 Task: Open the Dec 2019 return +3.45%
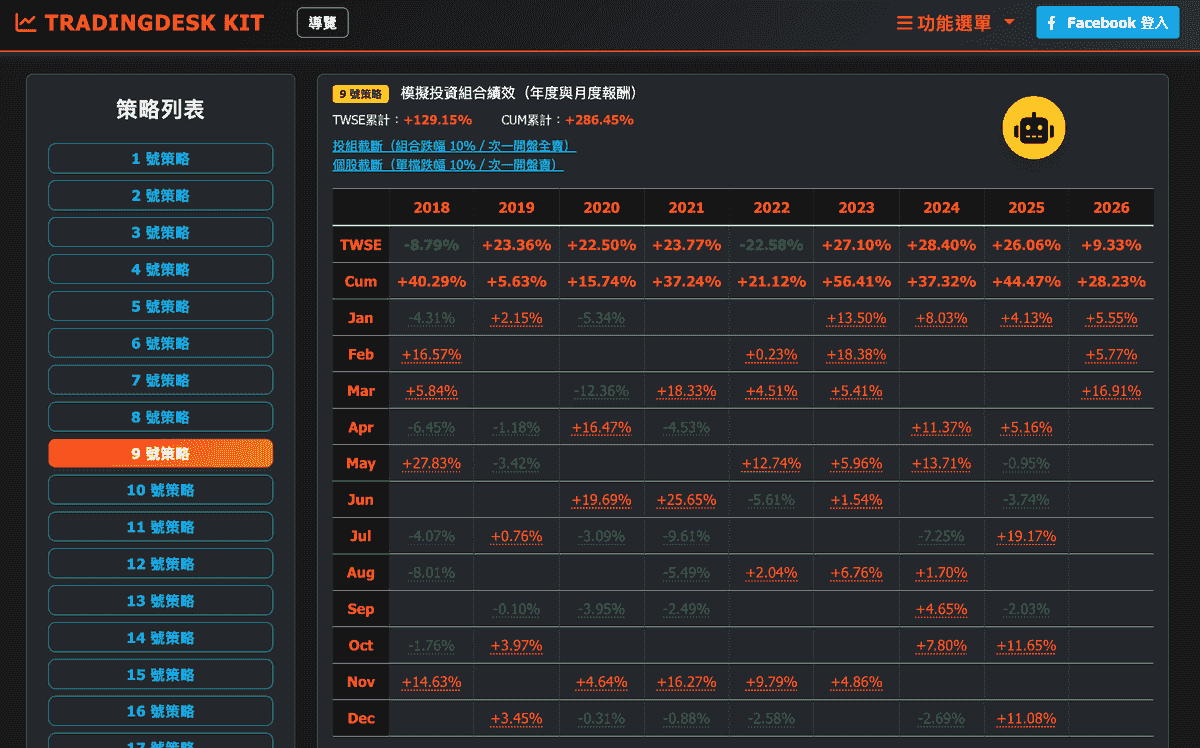516,718
